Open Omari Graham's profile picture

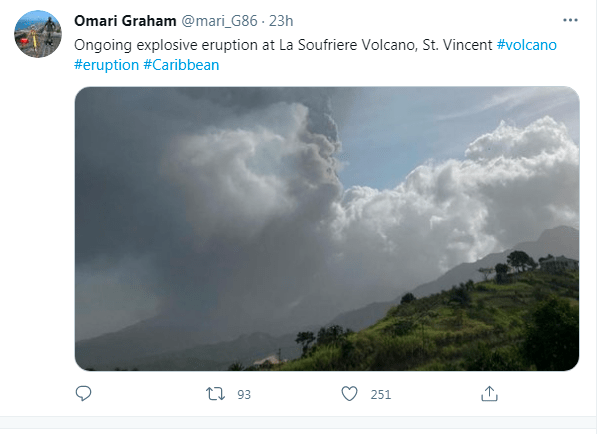click(37, 34)
